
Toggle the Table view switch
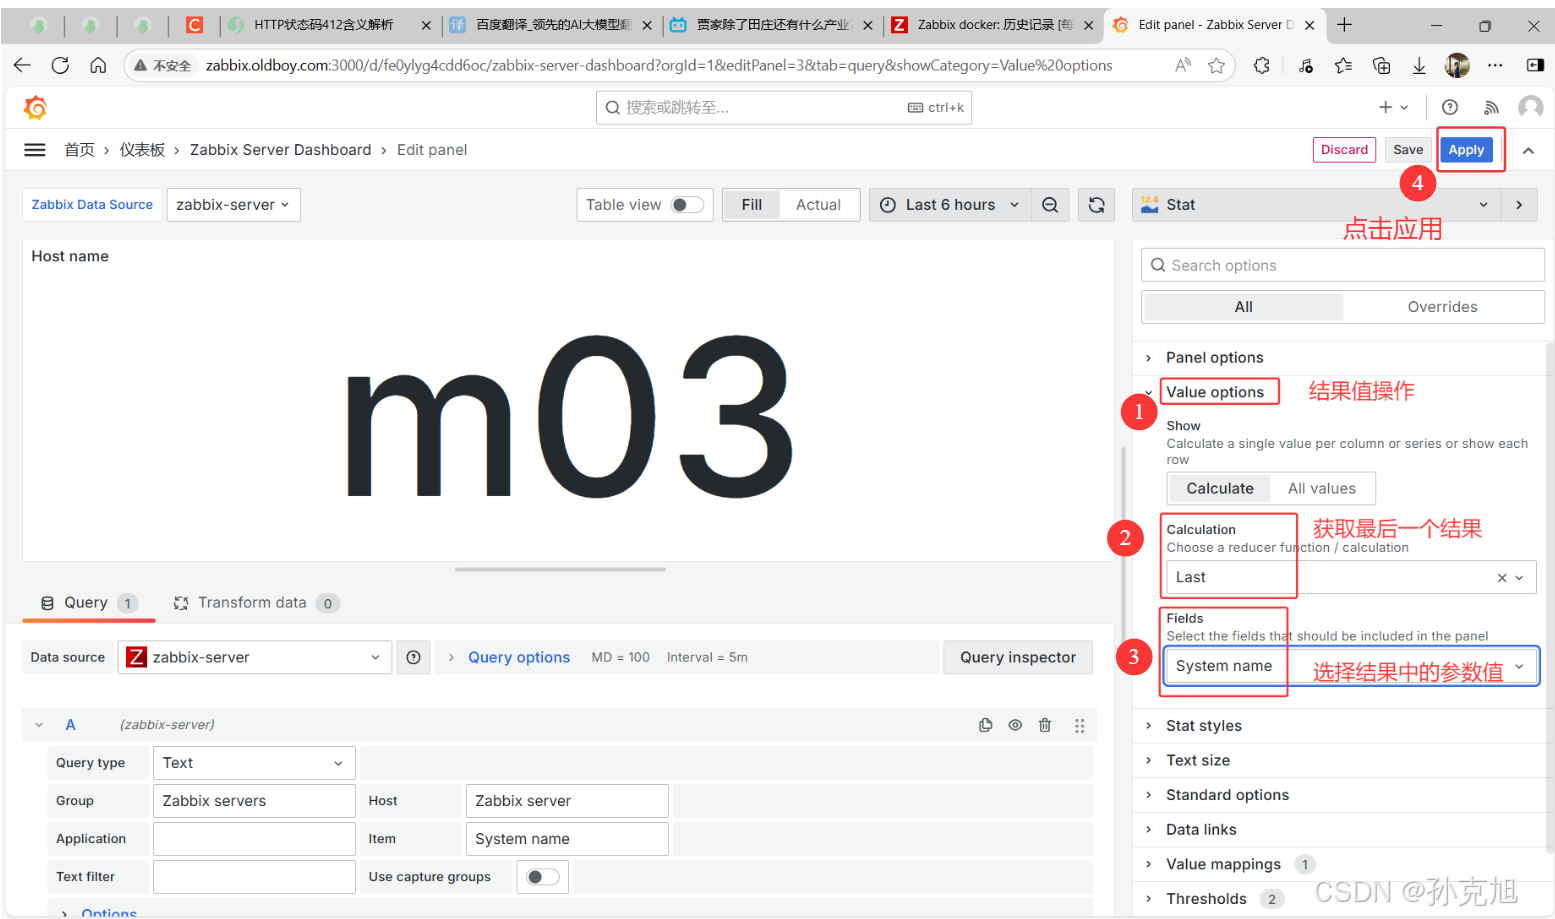(x=687, y=205)
